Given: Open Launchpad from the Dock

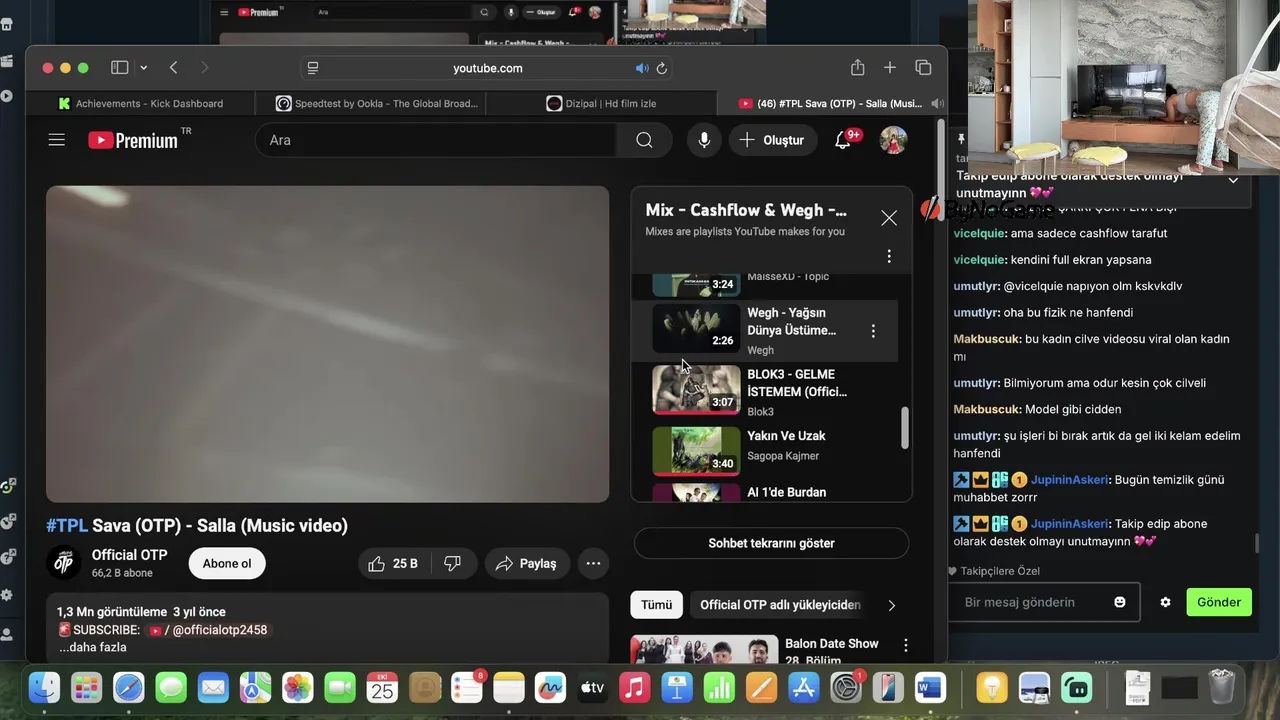Looking at the screenshot, I should pos(86,687).
